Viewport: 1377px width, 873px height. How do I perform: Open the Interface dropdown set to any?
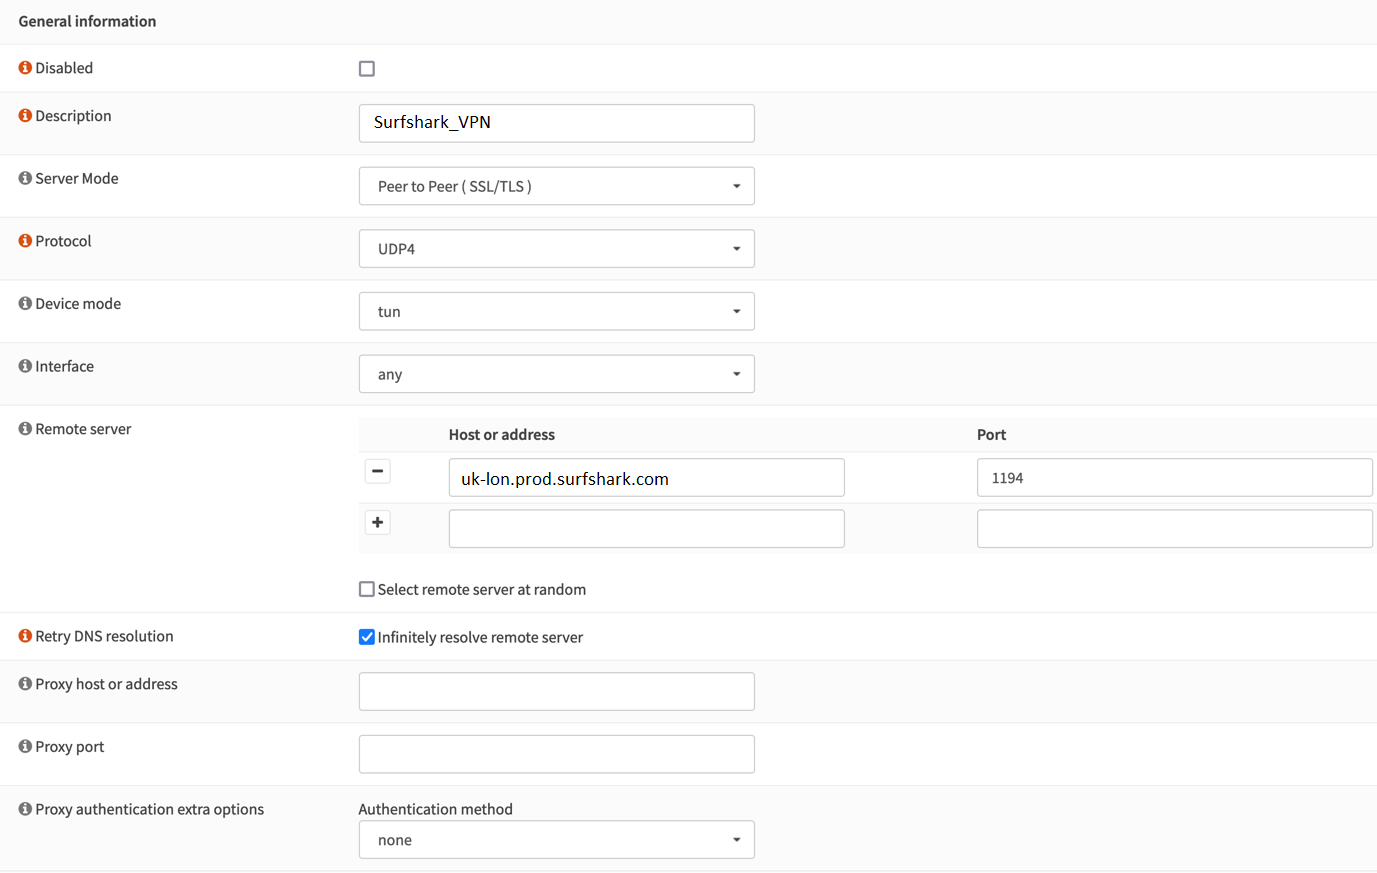pos(556,374)
